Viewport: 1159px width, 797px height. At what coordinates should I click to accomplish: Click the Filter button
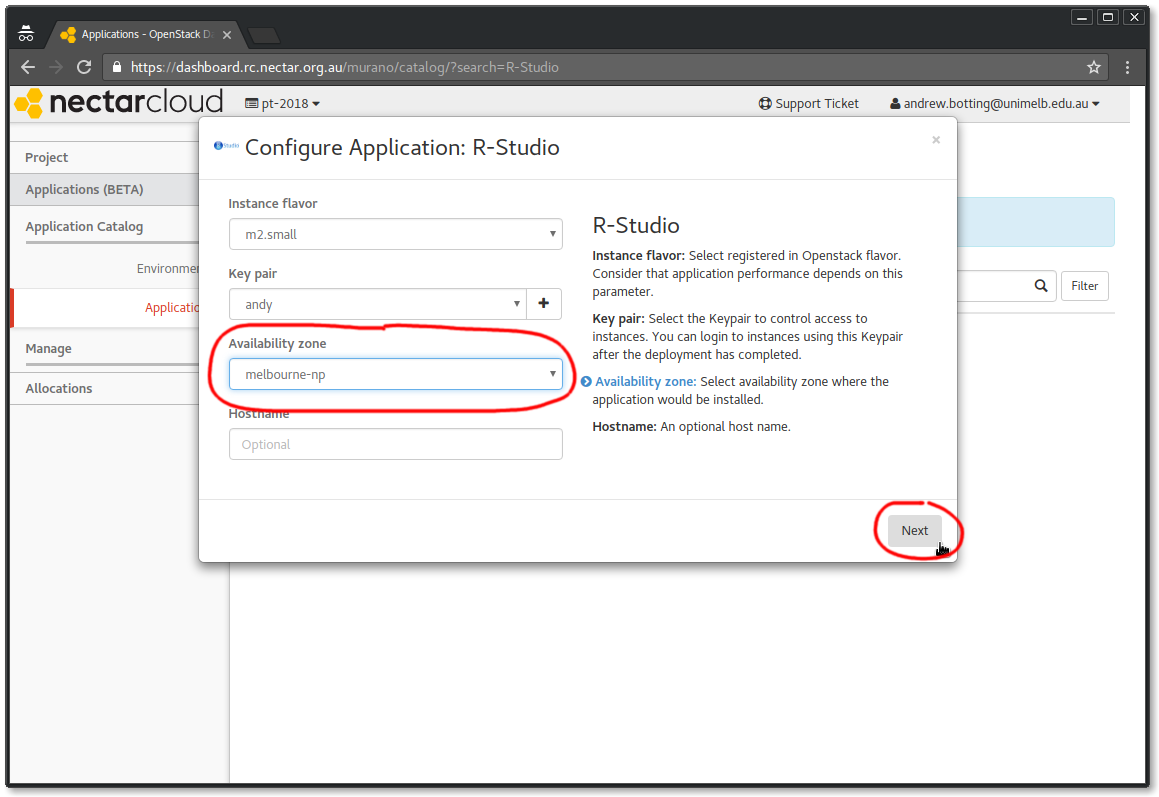(x=1084, y=285)
